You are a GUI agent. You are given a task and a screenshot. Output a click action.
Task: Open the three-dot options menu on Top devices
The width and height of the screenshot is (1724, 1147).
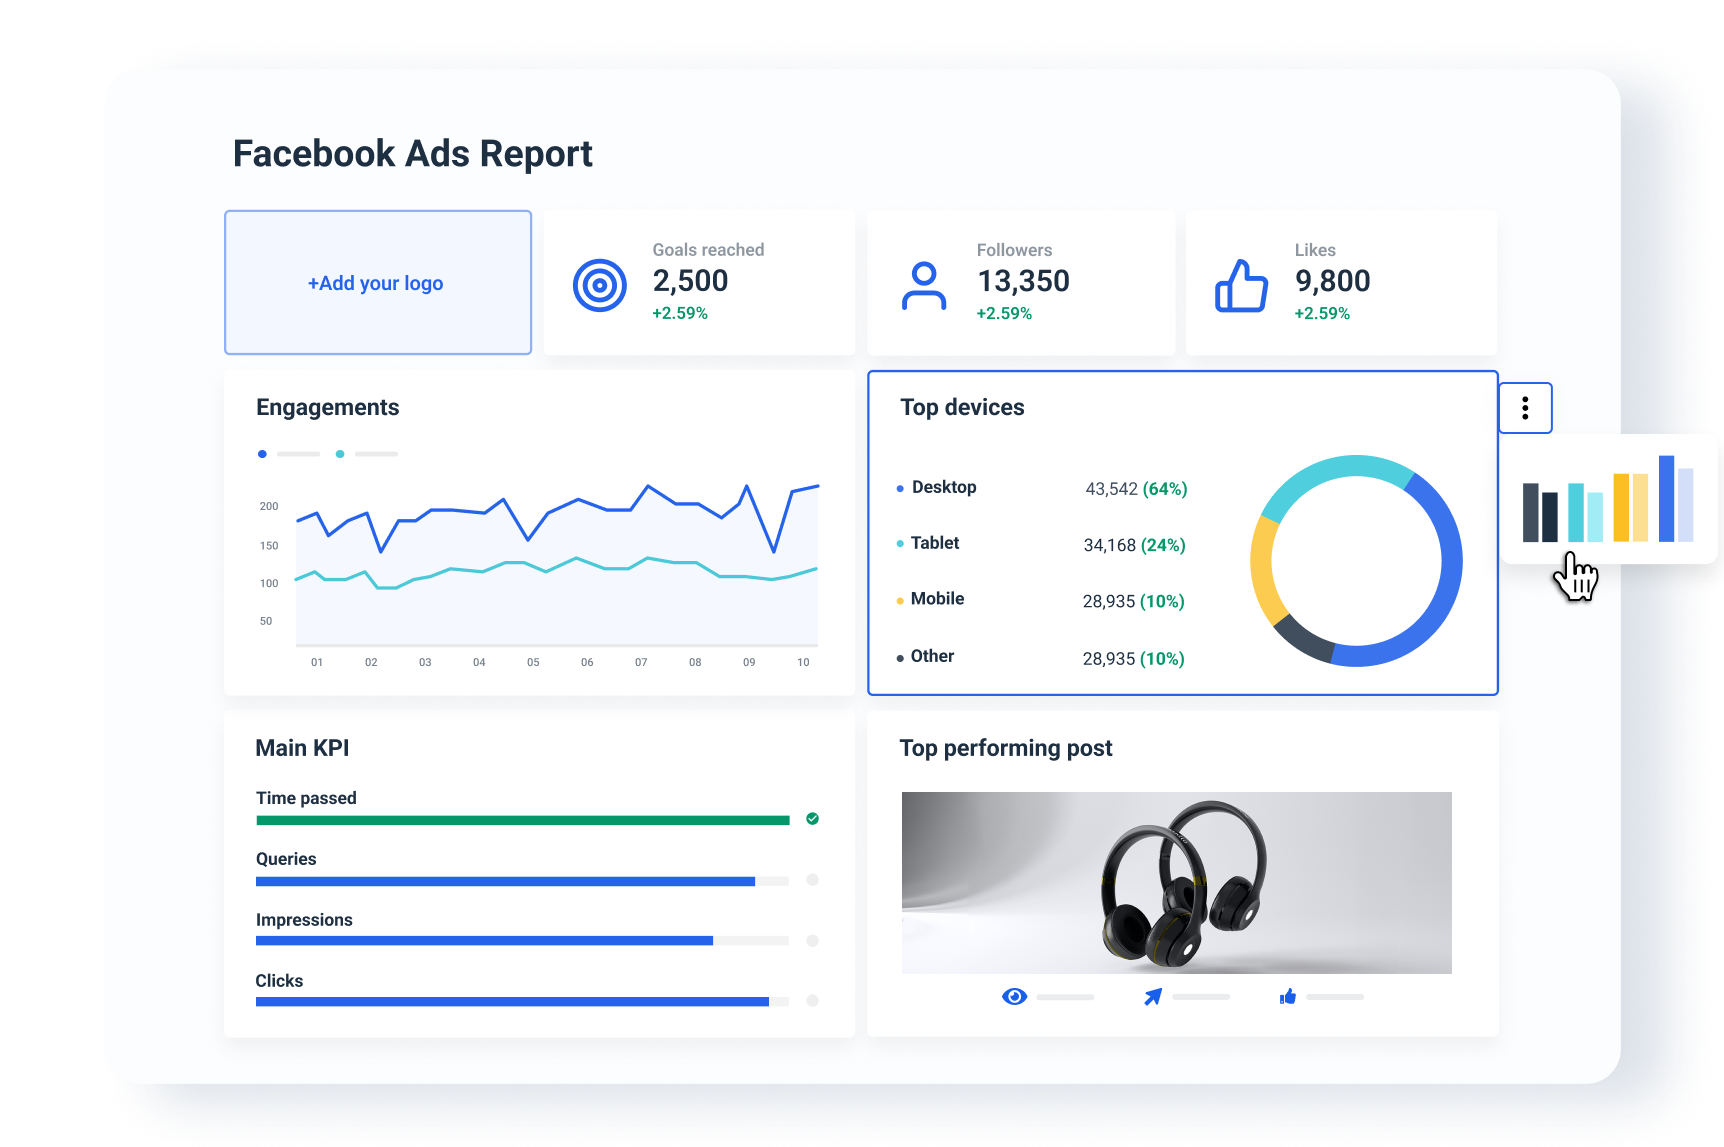pos(1524,408)
